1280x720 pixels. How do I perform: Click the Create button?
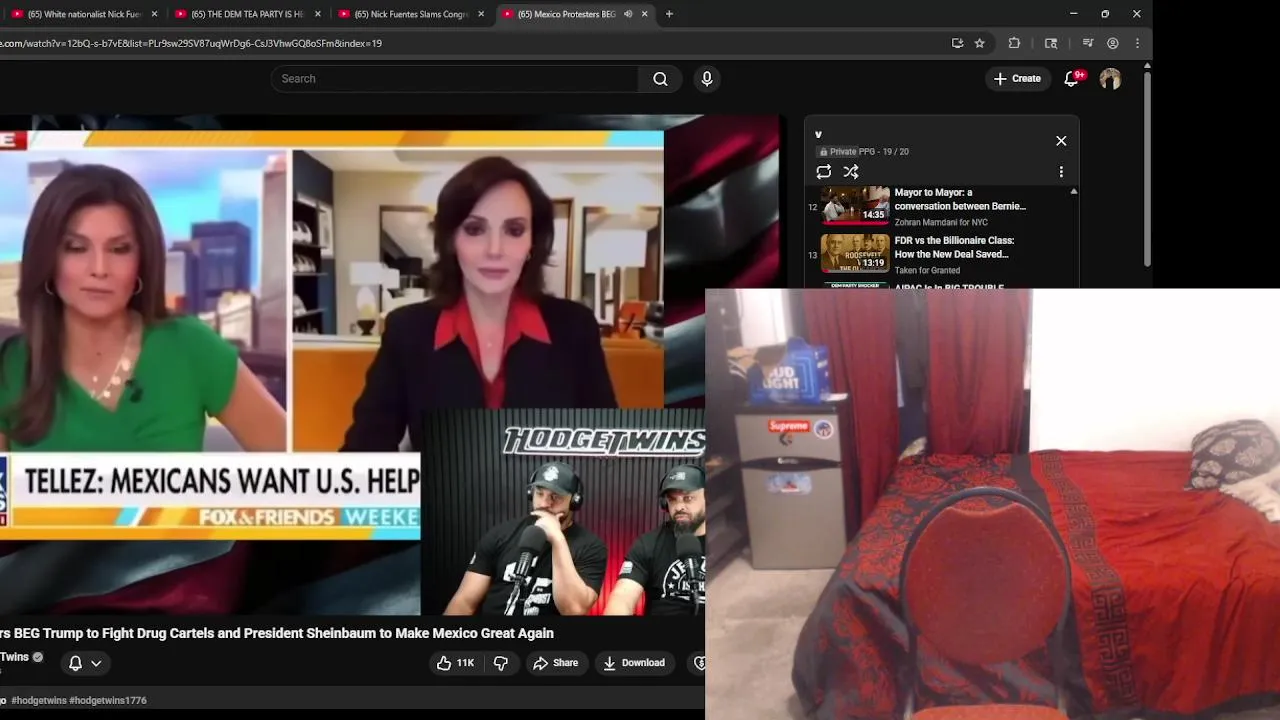coord(1017,79)
